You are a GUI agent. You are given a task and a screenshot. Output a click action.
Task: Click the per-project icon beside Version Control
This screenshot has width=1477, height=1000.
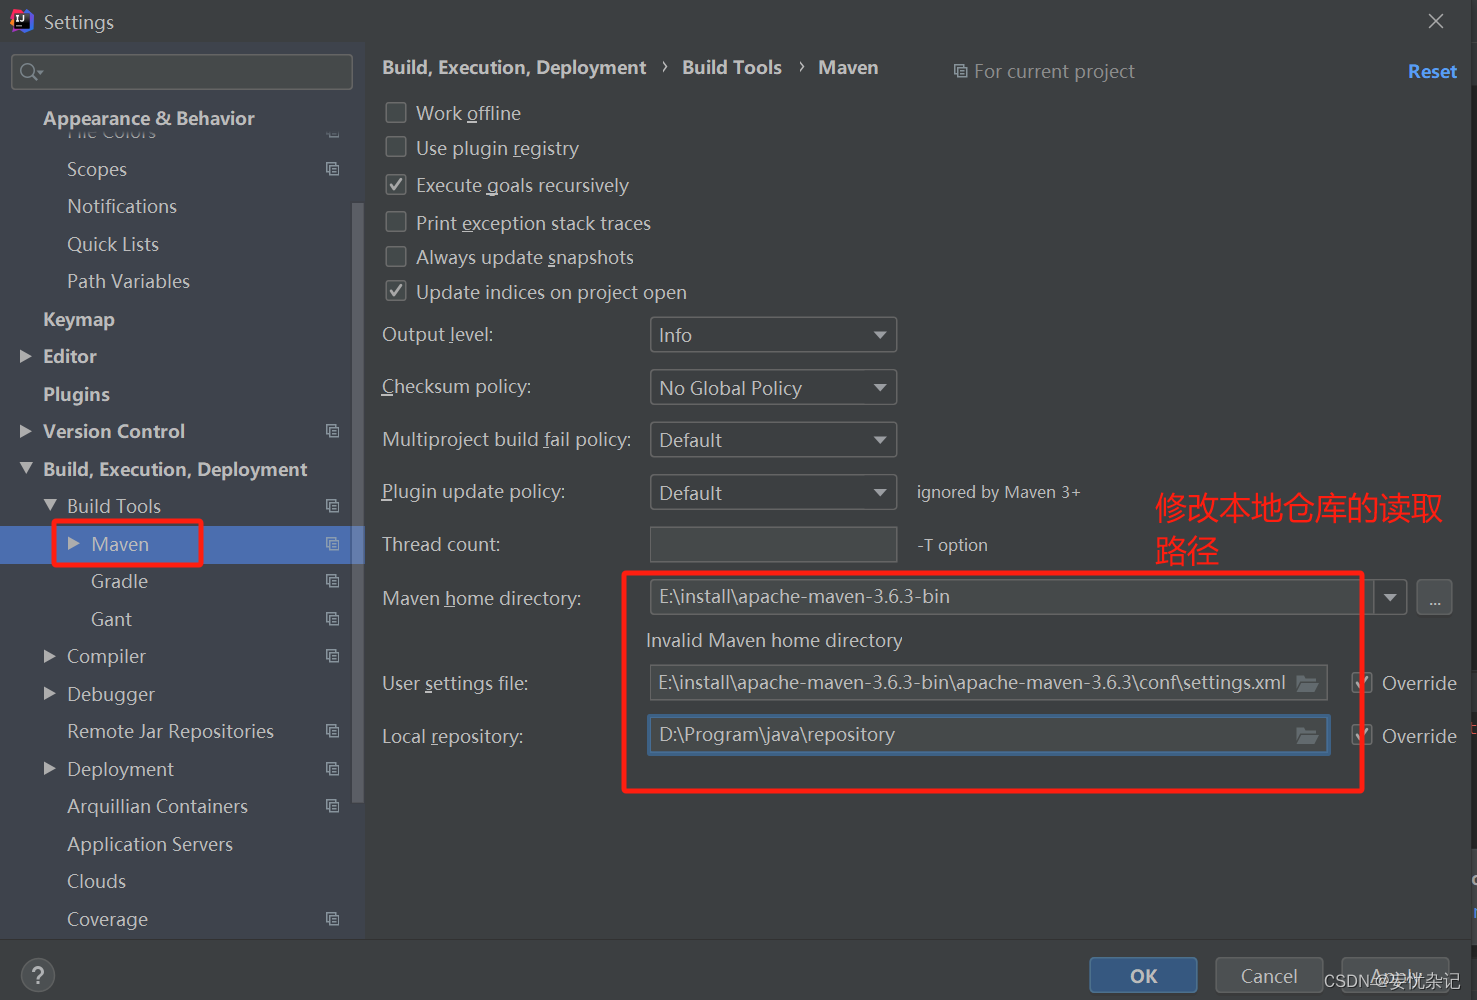[x=333, y=431]
